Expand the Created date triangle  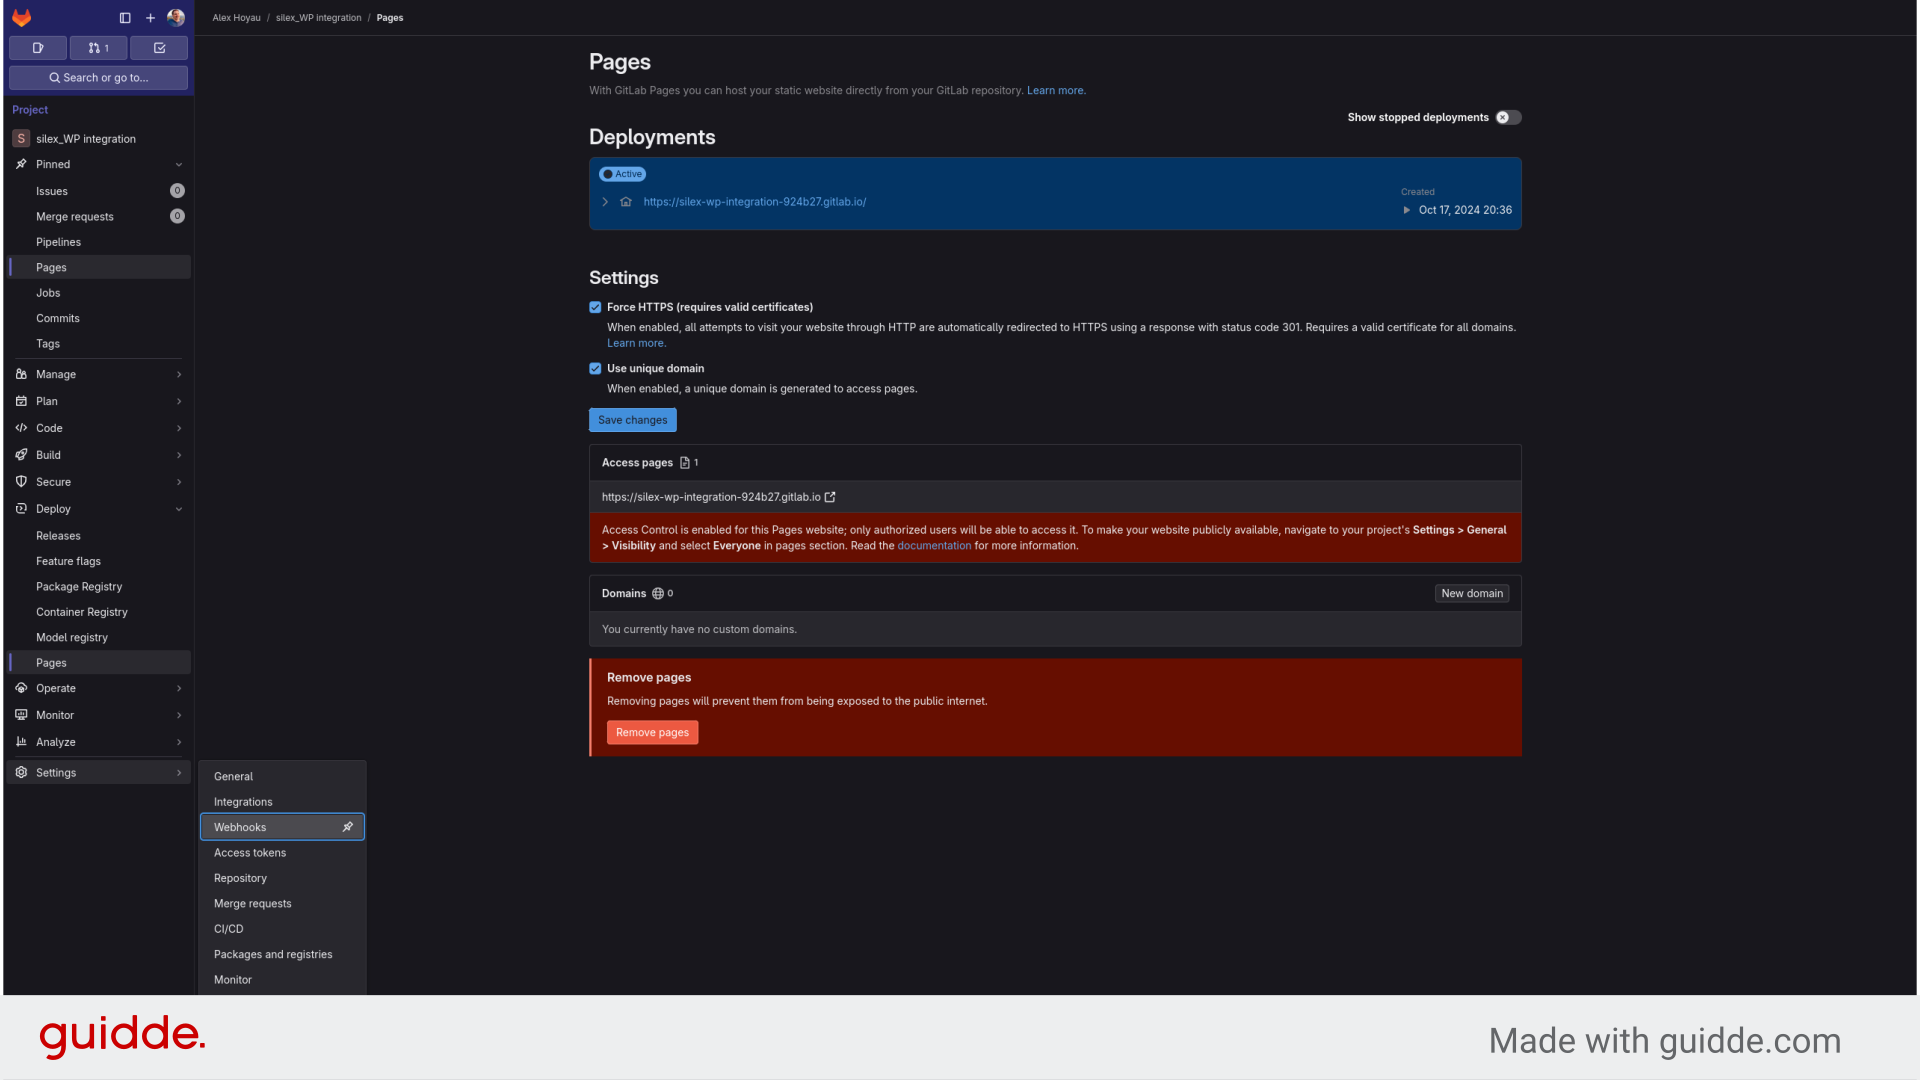click(x=1406, y=210)
